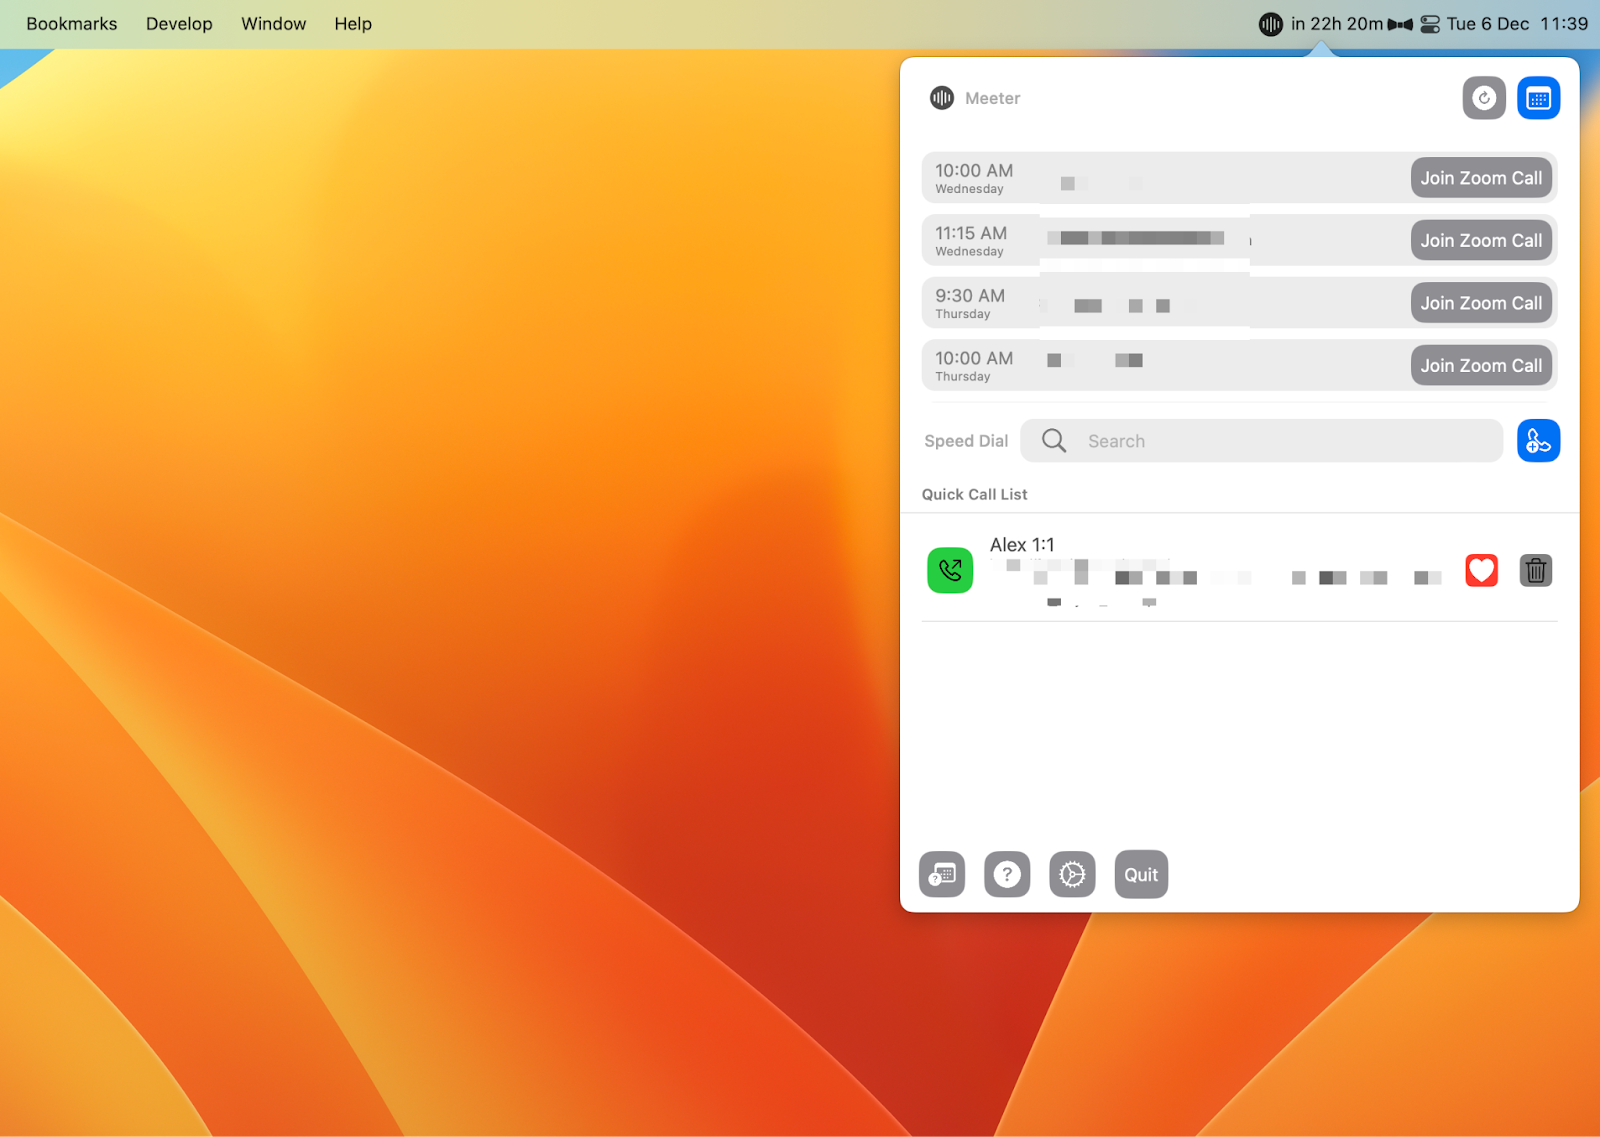This screenshot has width=1600, height=1137.
Task: Join Zoom Call for 10:00 AM Thursday
Action: (1481, 366)
